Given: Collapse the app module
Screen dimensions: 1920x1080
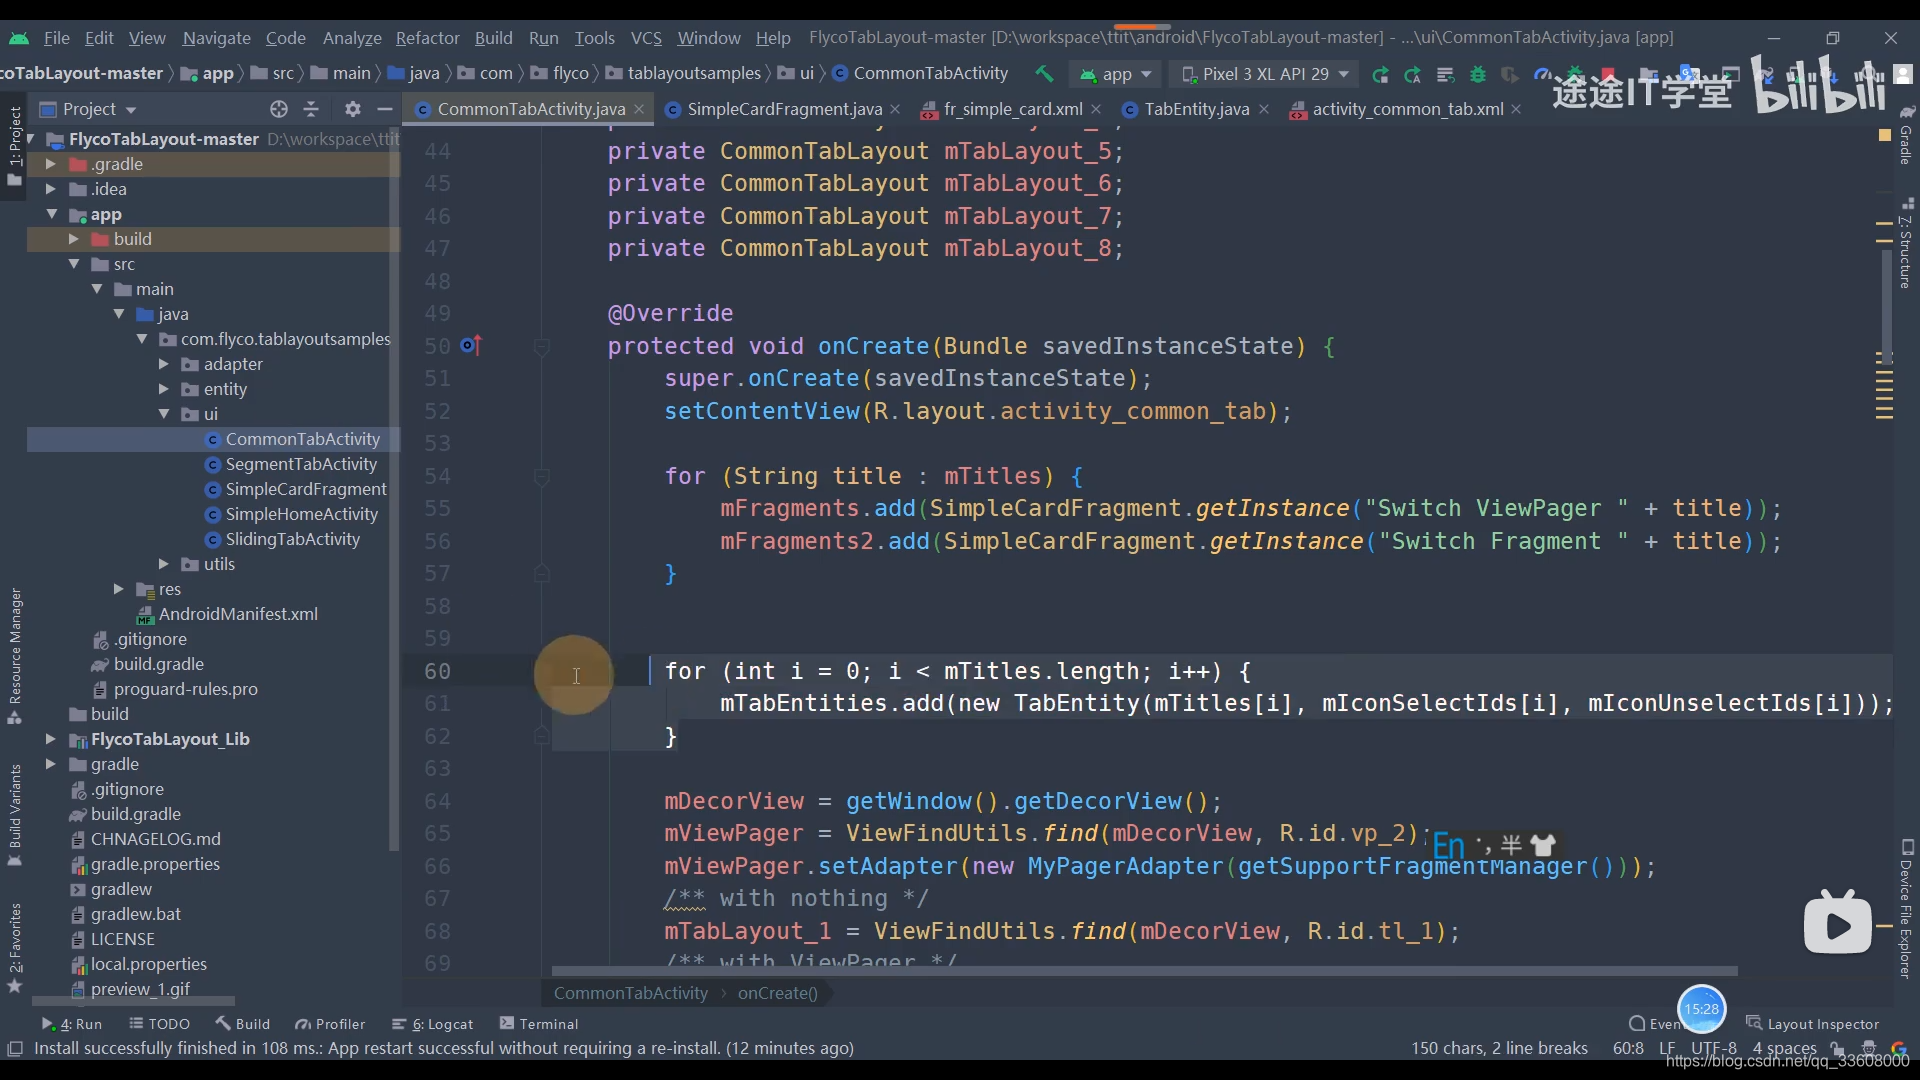Looking at the screenshot, I should 51,214.
